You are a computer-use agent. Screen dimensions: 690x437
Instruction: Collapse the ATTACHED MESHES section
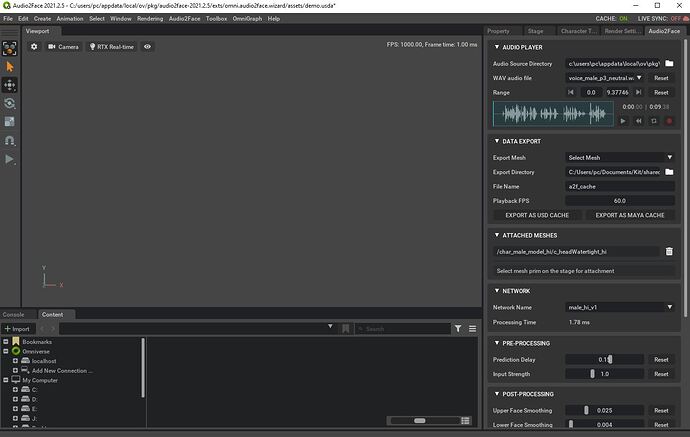(497, 235)
